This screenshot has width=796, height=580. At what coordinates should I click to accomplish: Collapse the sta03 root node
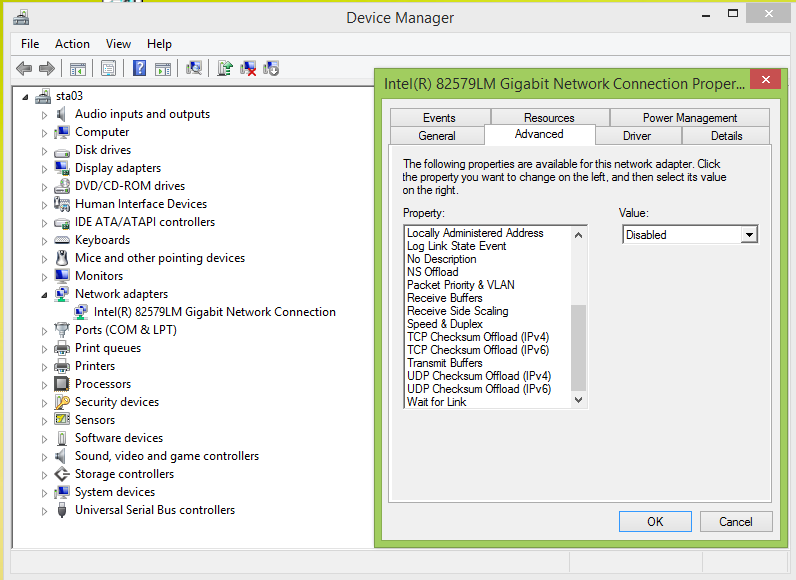(x=25, y=97)
